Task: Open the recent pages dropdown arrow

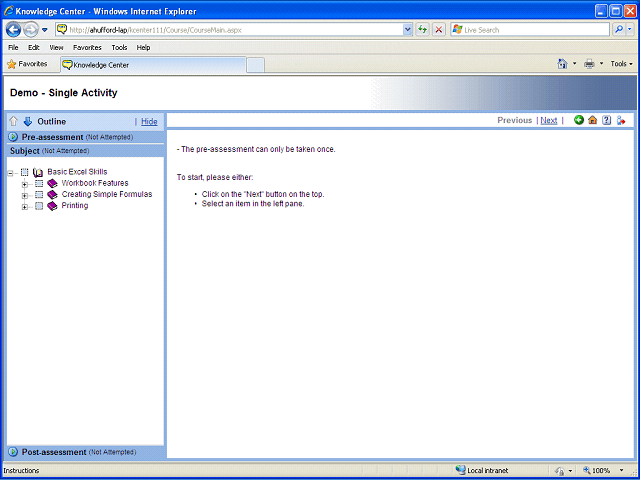Action: (x=45, y=30)
